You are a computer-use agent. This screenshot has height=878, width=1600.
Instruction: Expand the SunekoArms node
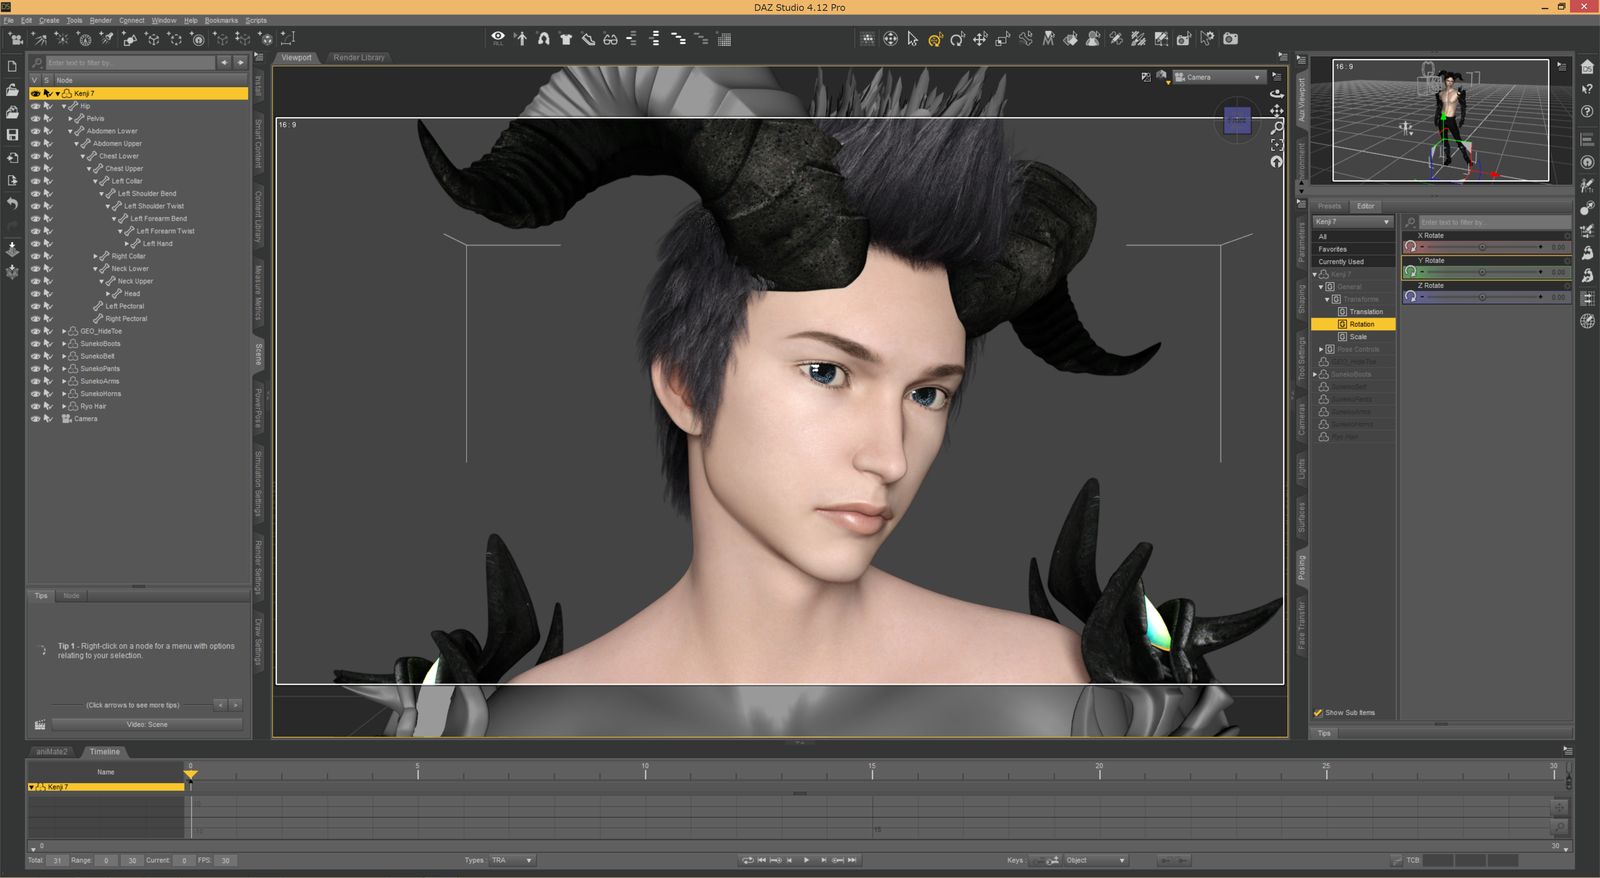click(x=64, y=381)
